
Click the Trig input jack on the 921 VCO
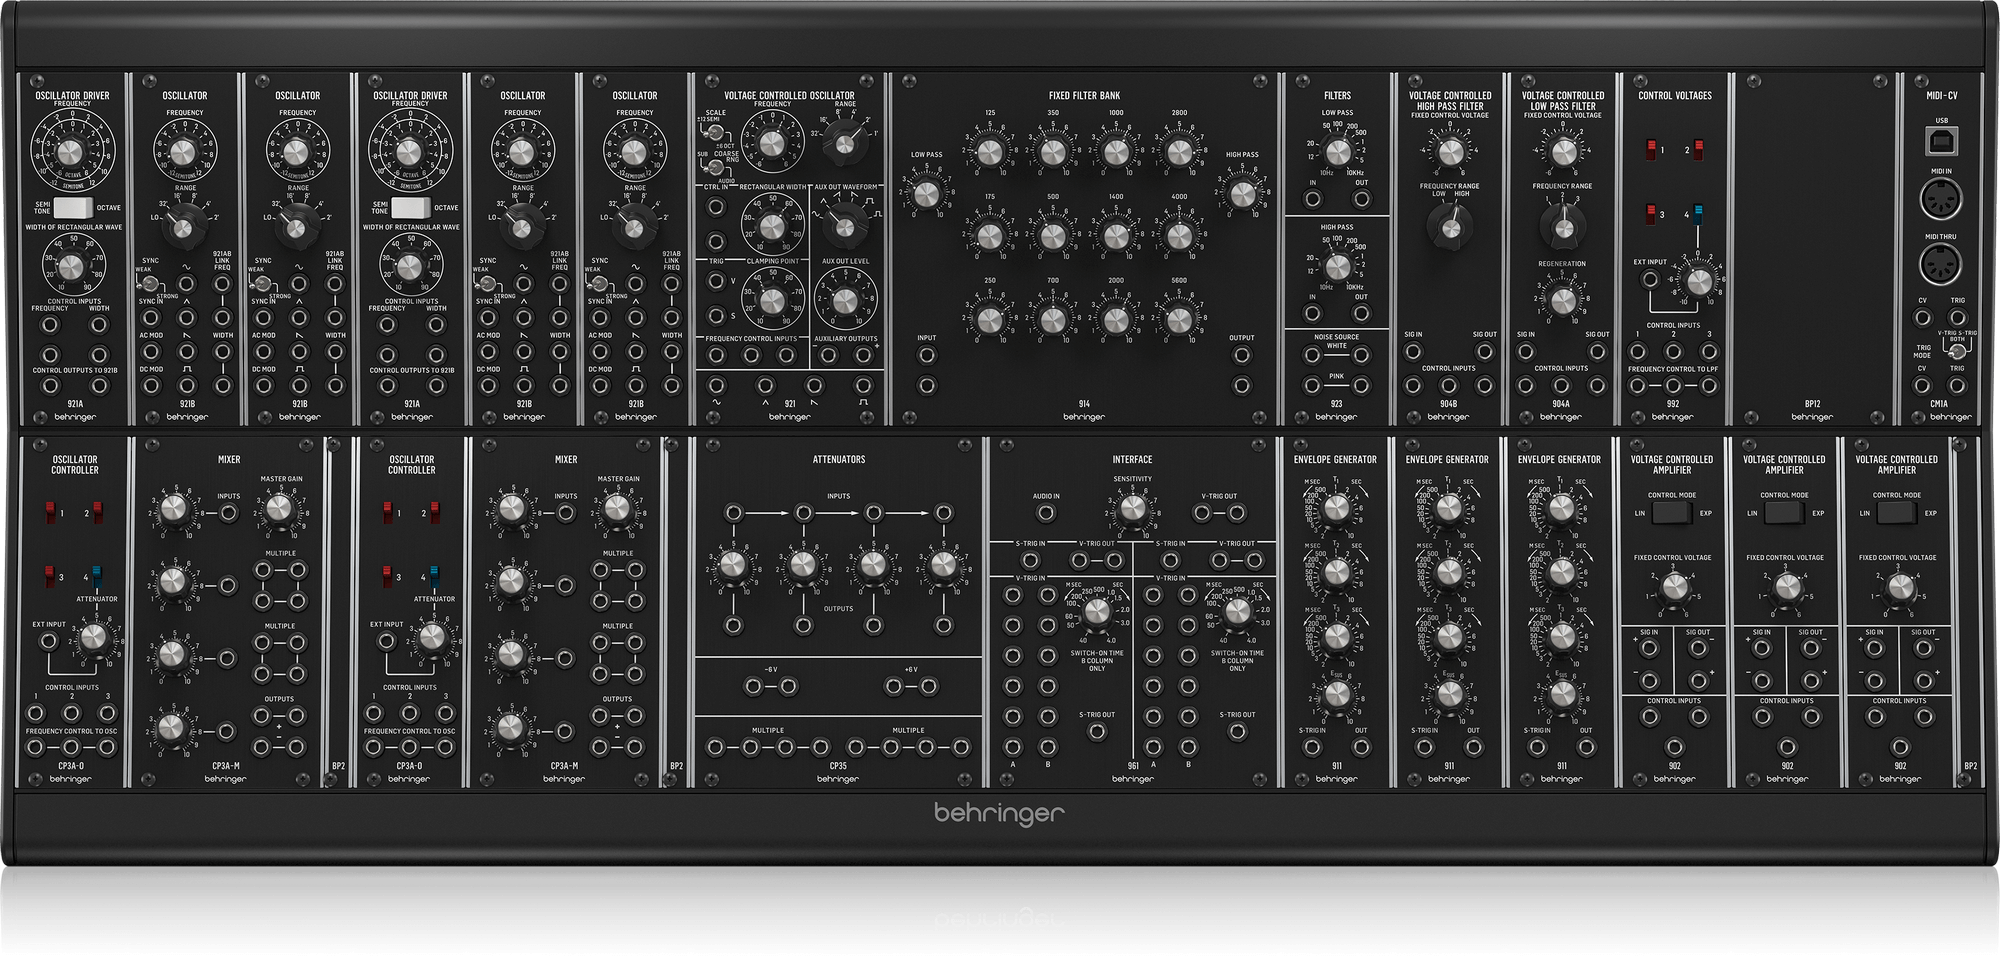point(715,281)
